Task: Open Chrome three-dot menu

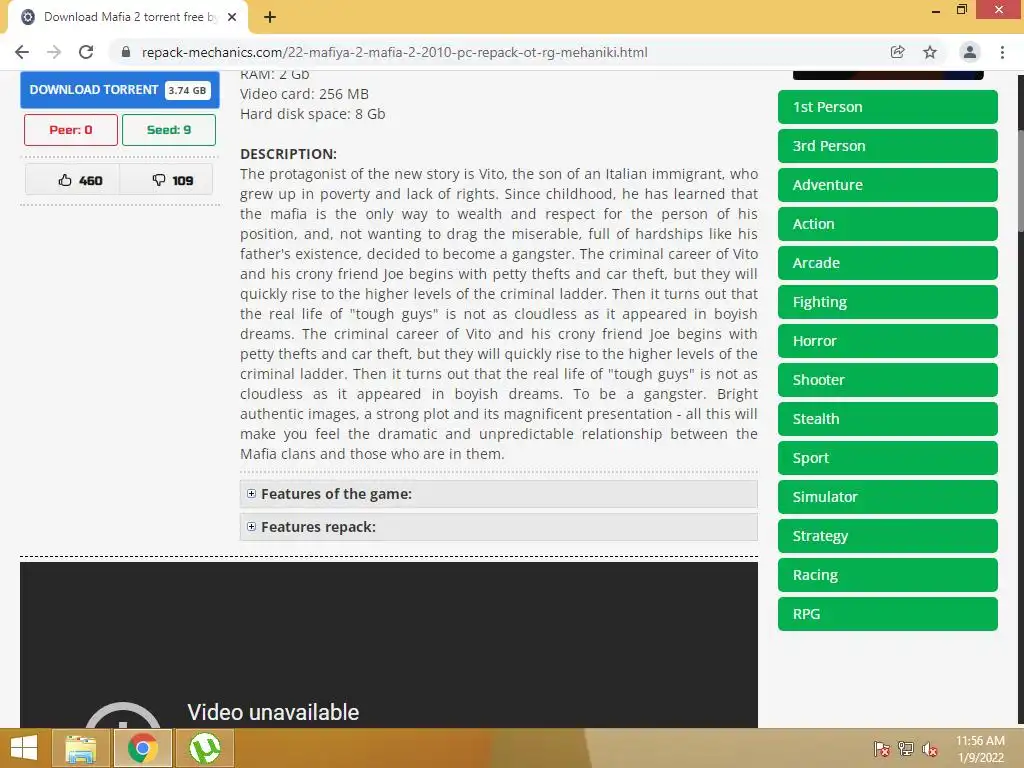Action: [1002, 52]
